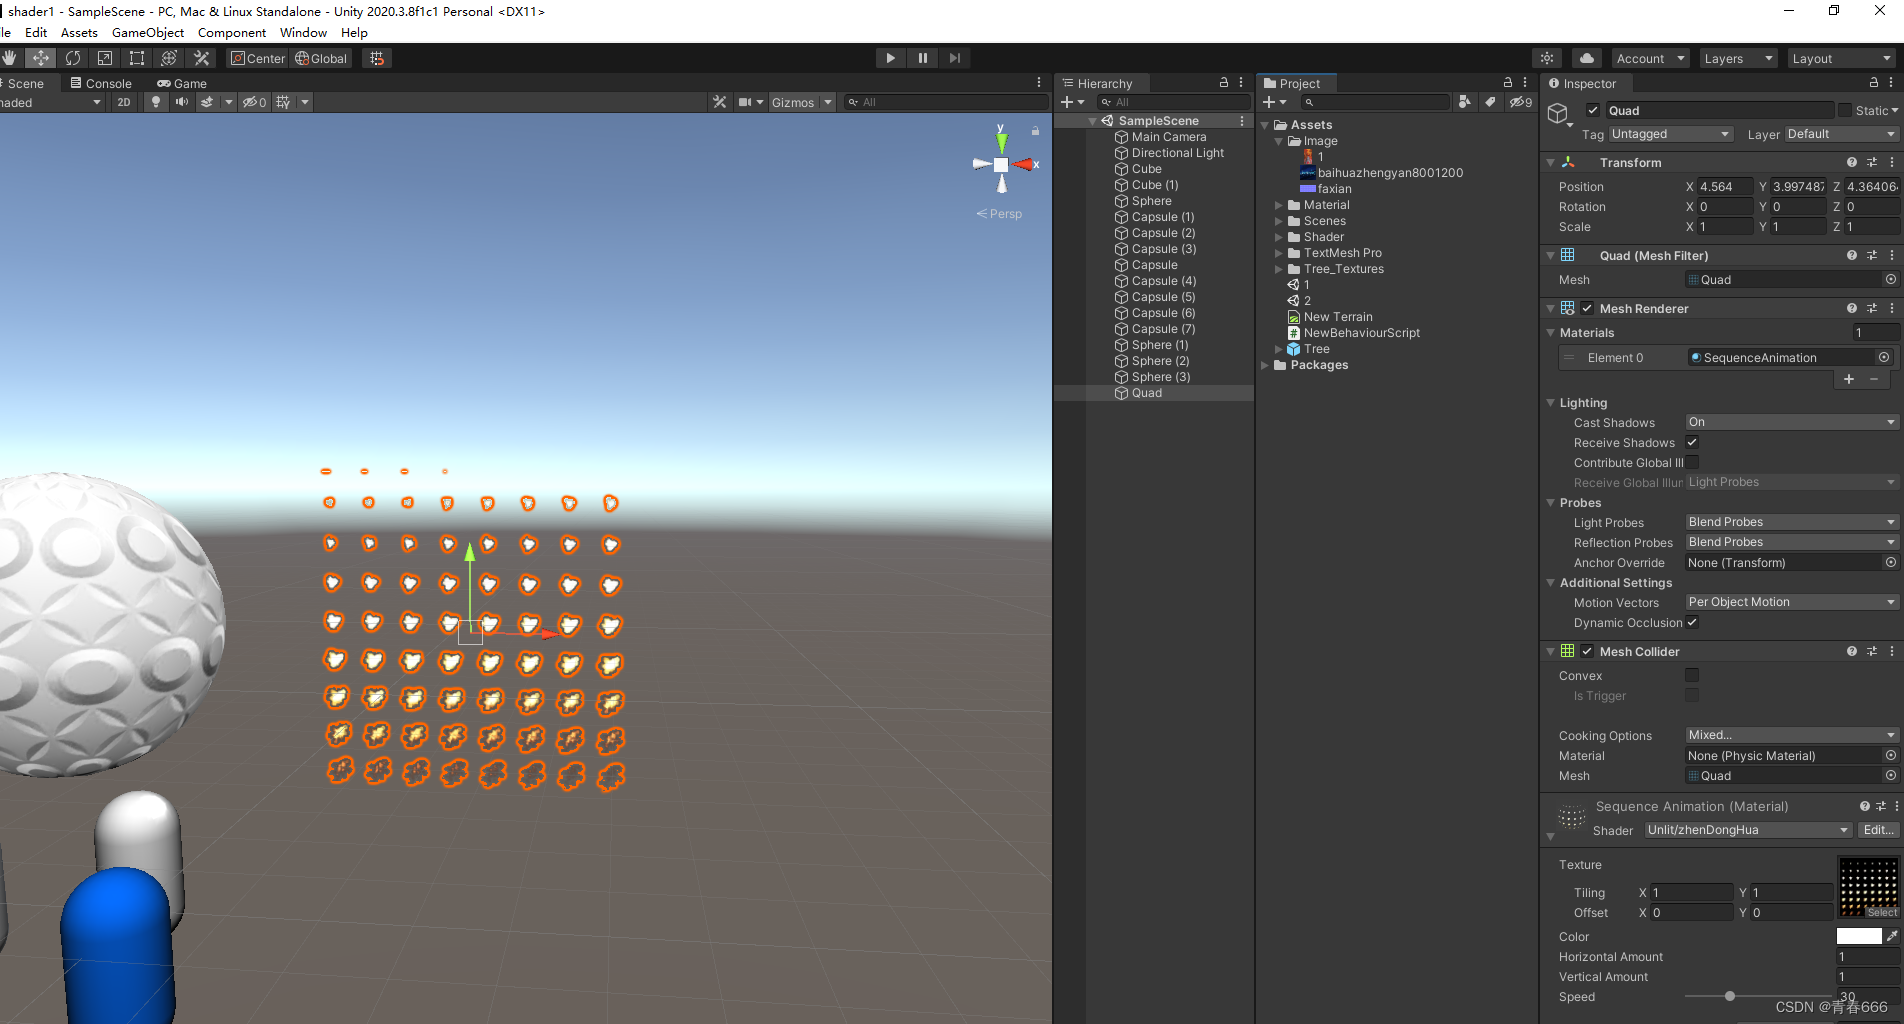
Task: Toggle Quad active checkbox
Action: (x=1593, y=110)
